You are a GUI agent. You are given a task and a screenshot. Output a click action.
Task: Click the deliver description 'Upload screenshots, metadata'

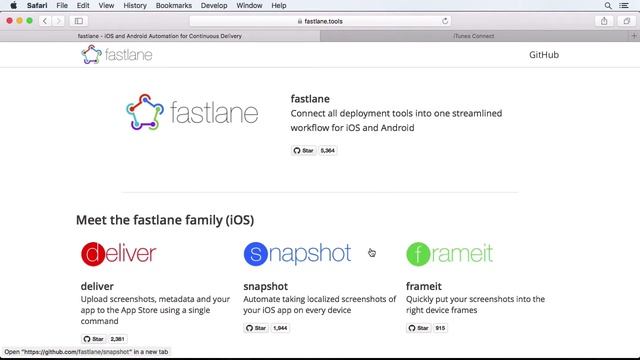pyautogui.click(x=155, y=310)
